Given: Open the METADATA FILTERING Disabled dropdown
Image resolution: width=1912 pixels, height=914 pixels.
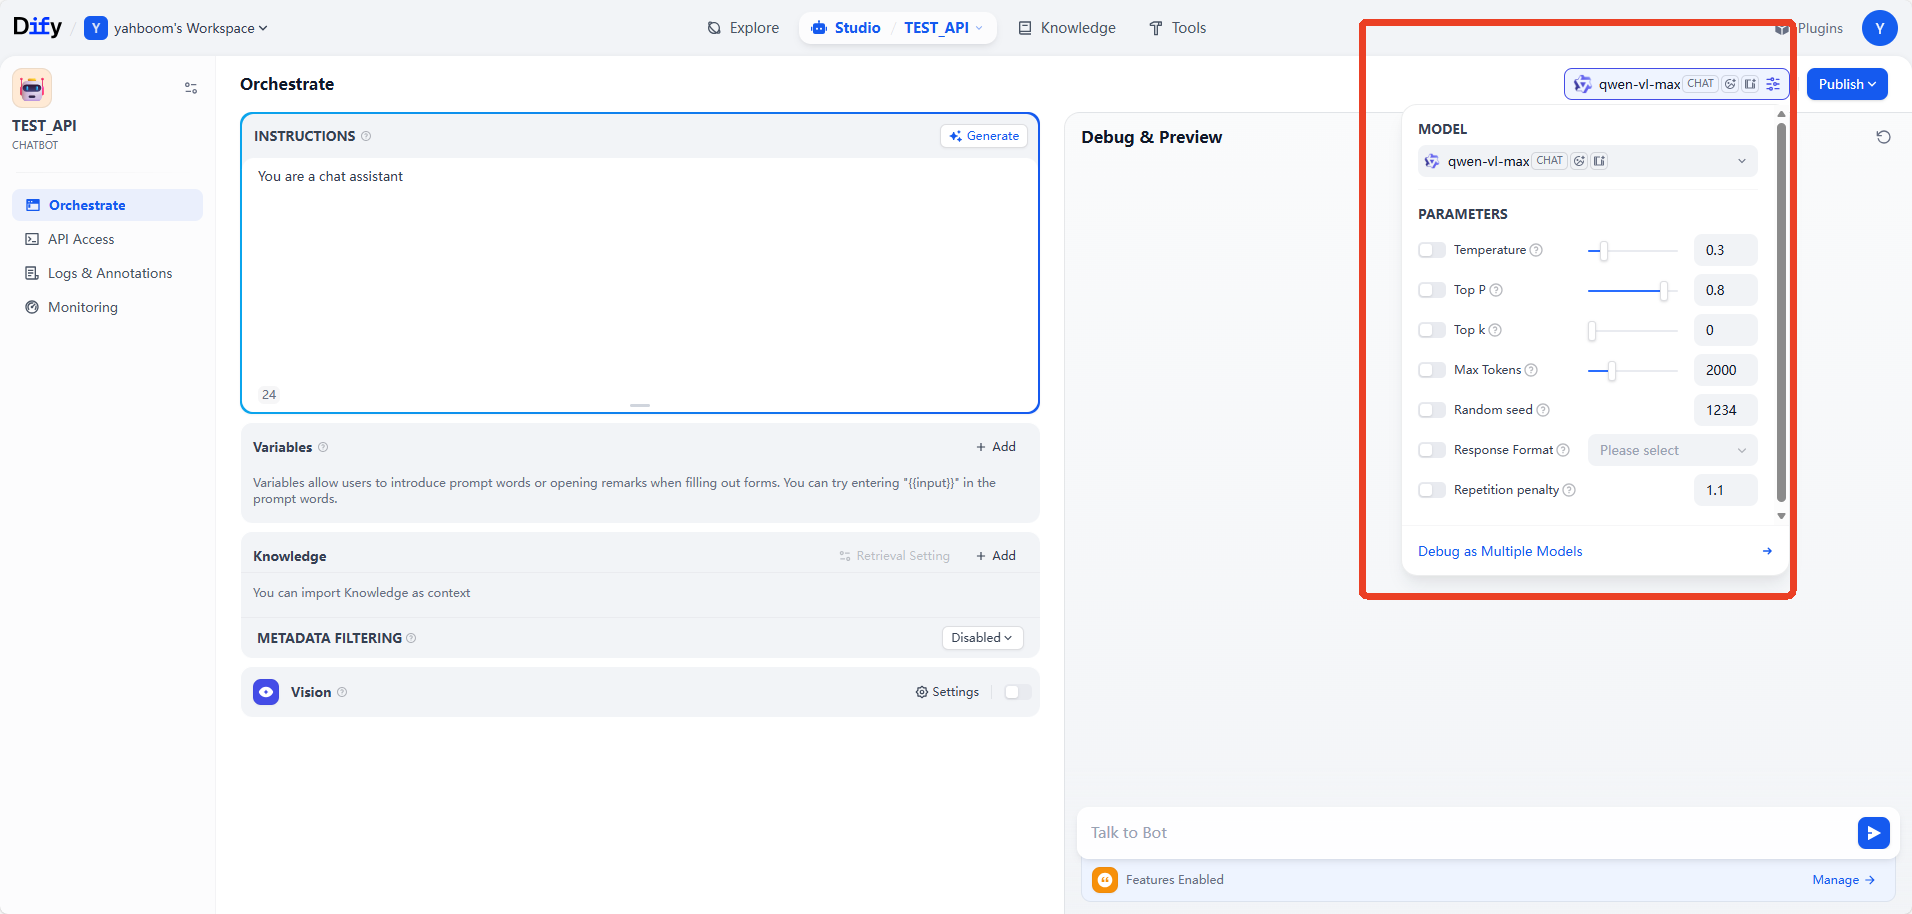Looking at the screenshot, I should pyautogui.click(x=982, y=638).
